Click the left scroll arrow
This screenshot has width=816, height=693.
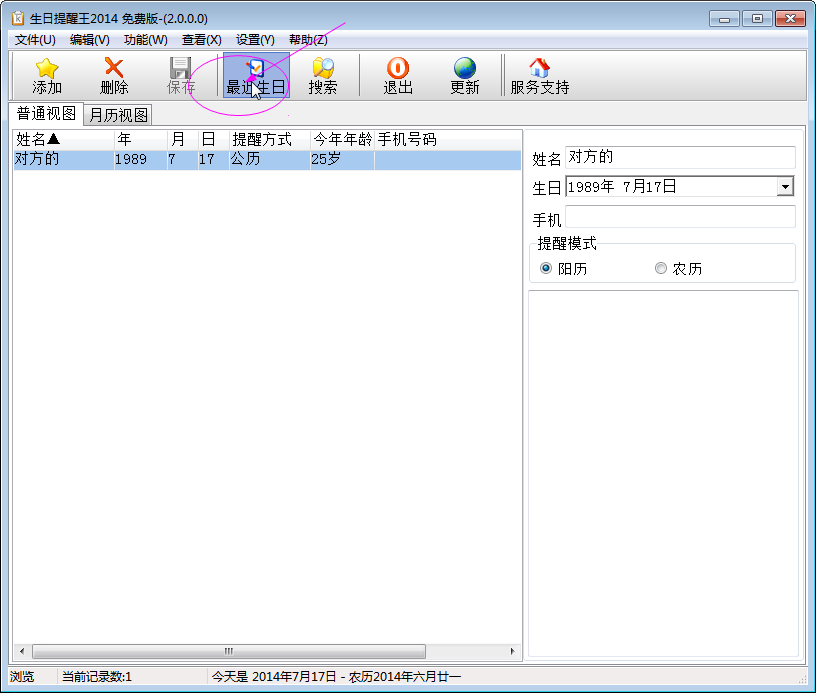22,651
